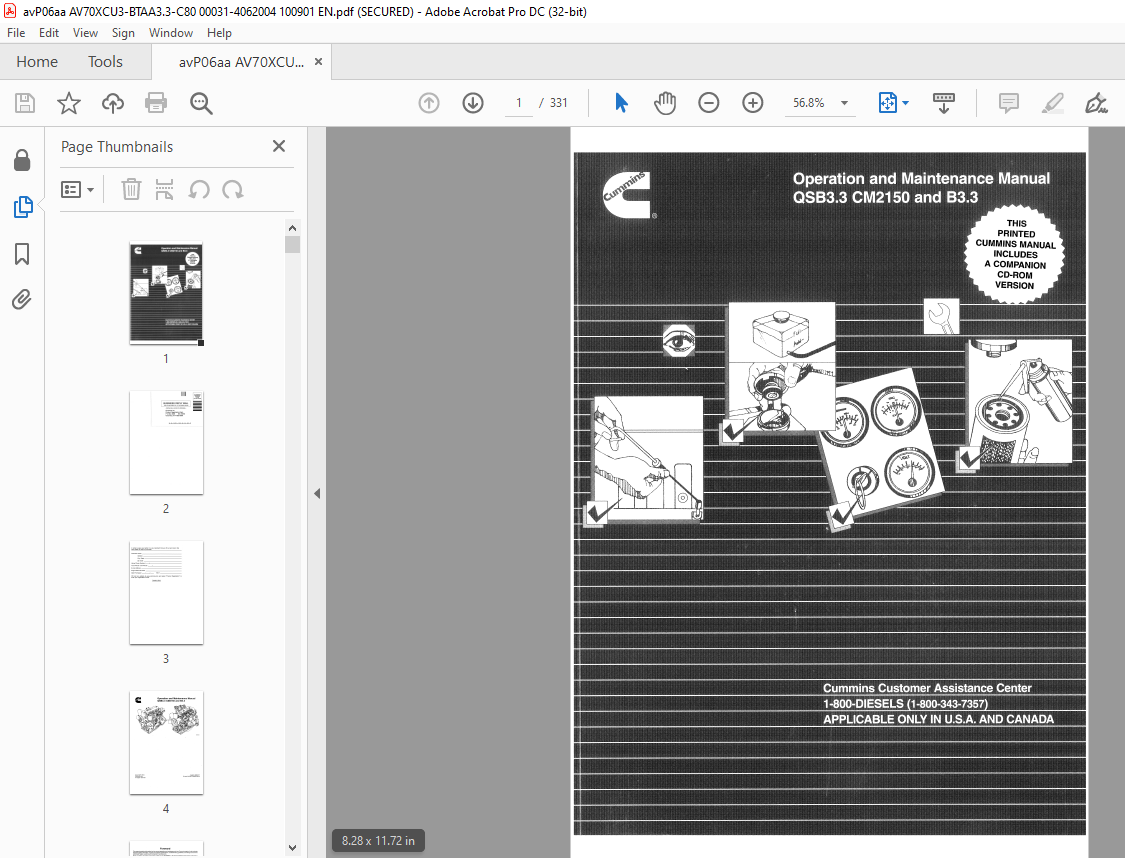Close the avP06aa document tab

click(x=319, y=62)
